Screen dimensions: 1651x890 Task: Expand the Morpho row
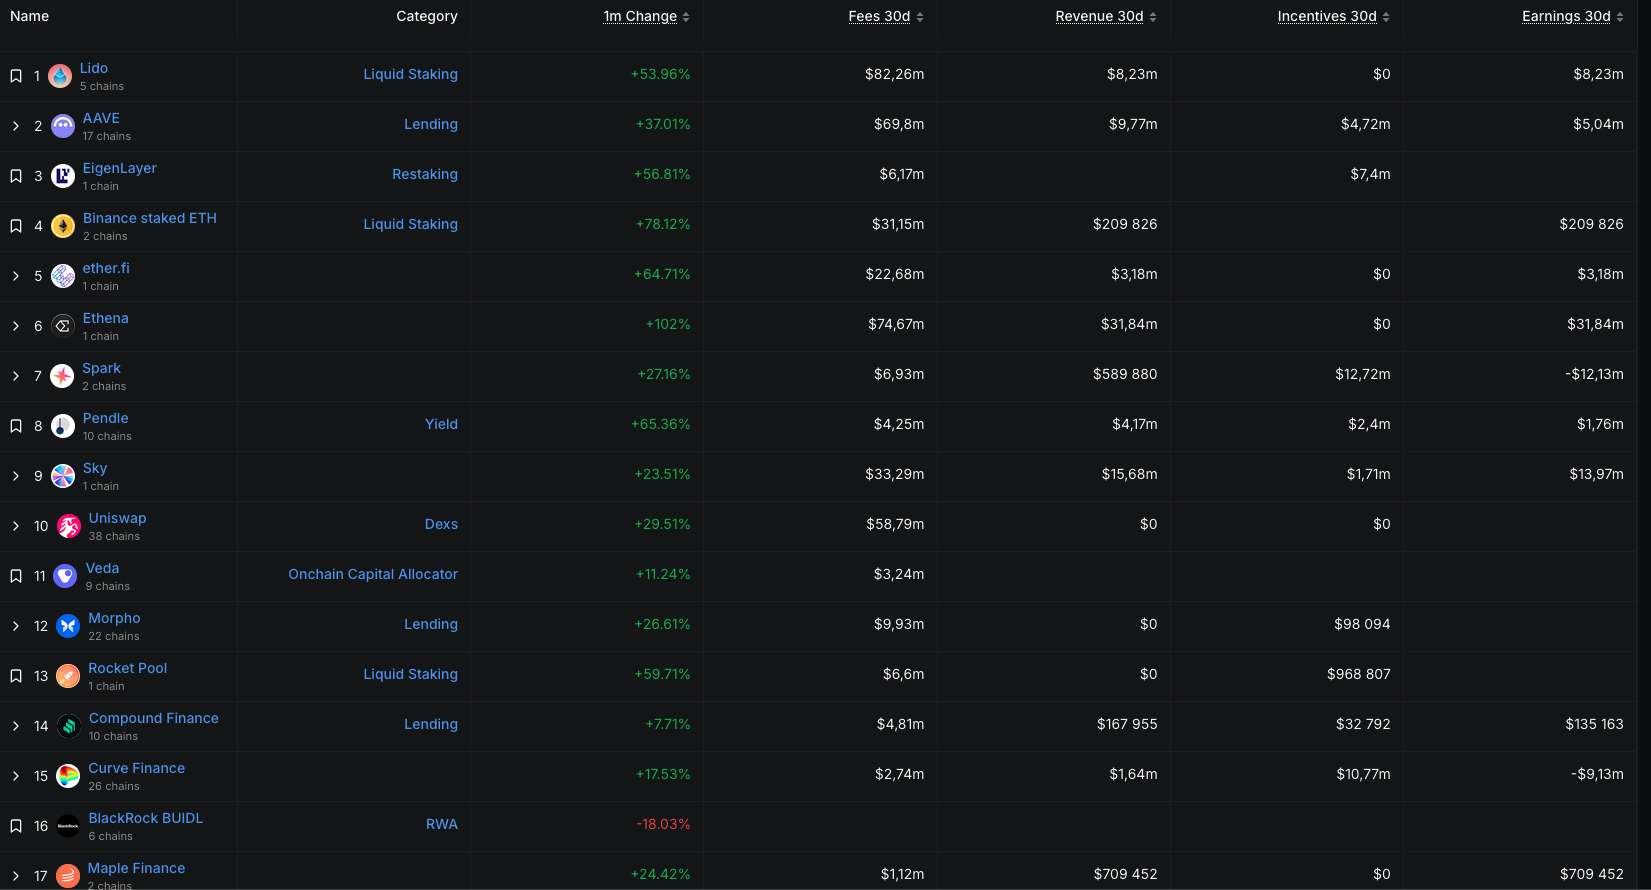click(16, 626)
